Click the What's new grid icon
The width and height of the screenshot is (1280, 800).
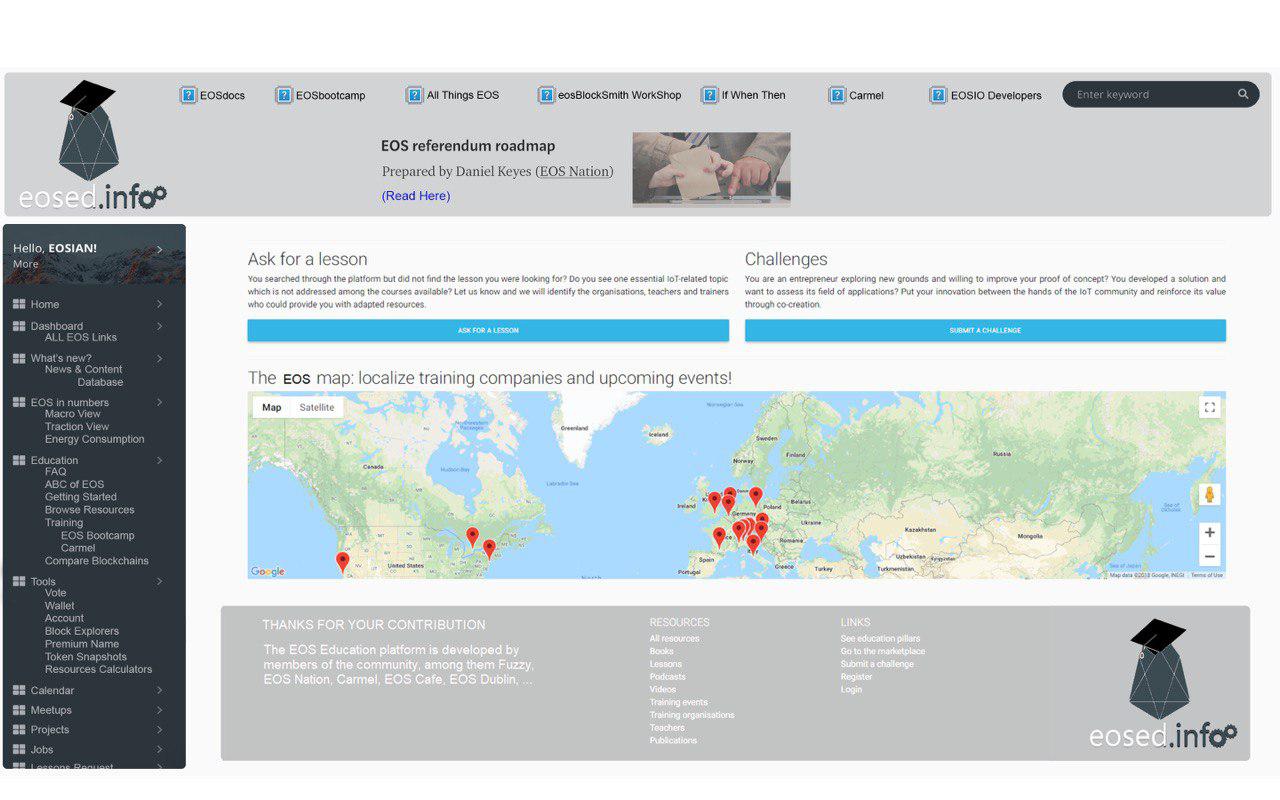coord(19,358)
